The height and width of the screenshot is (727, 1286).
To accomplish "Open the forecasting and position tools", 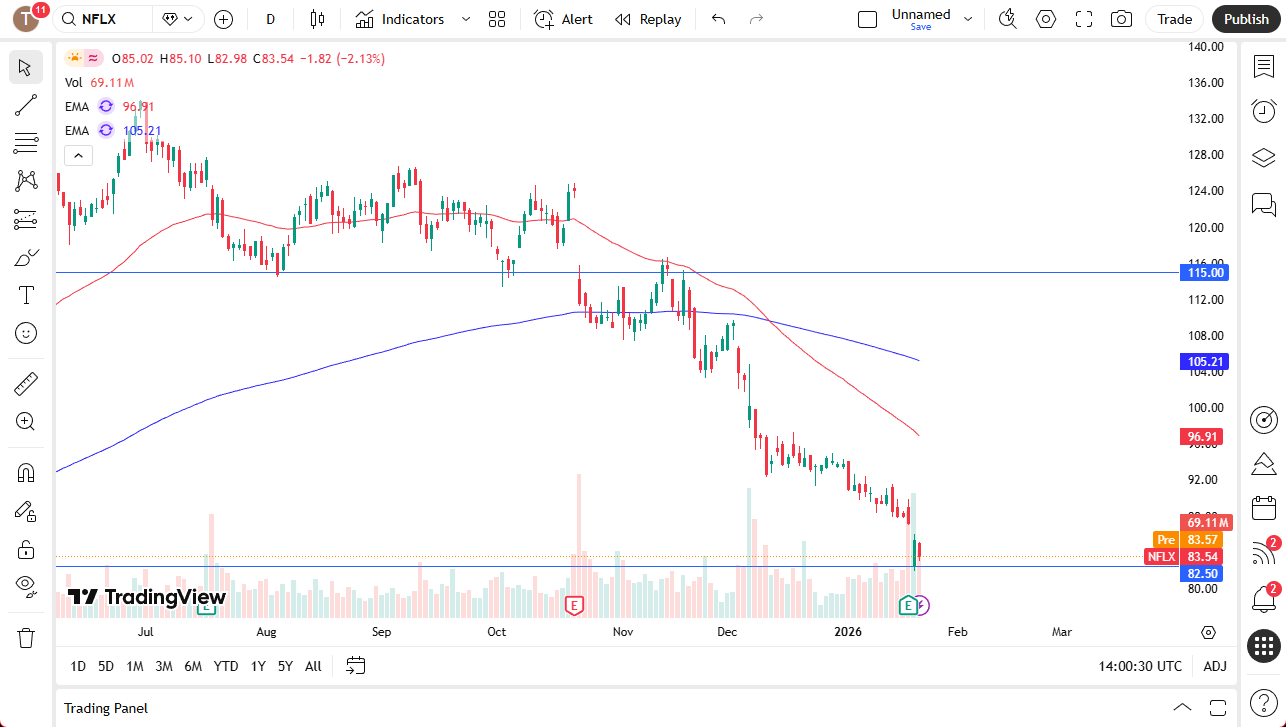I will coord(26,219).
